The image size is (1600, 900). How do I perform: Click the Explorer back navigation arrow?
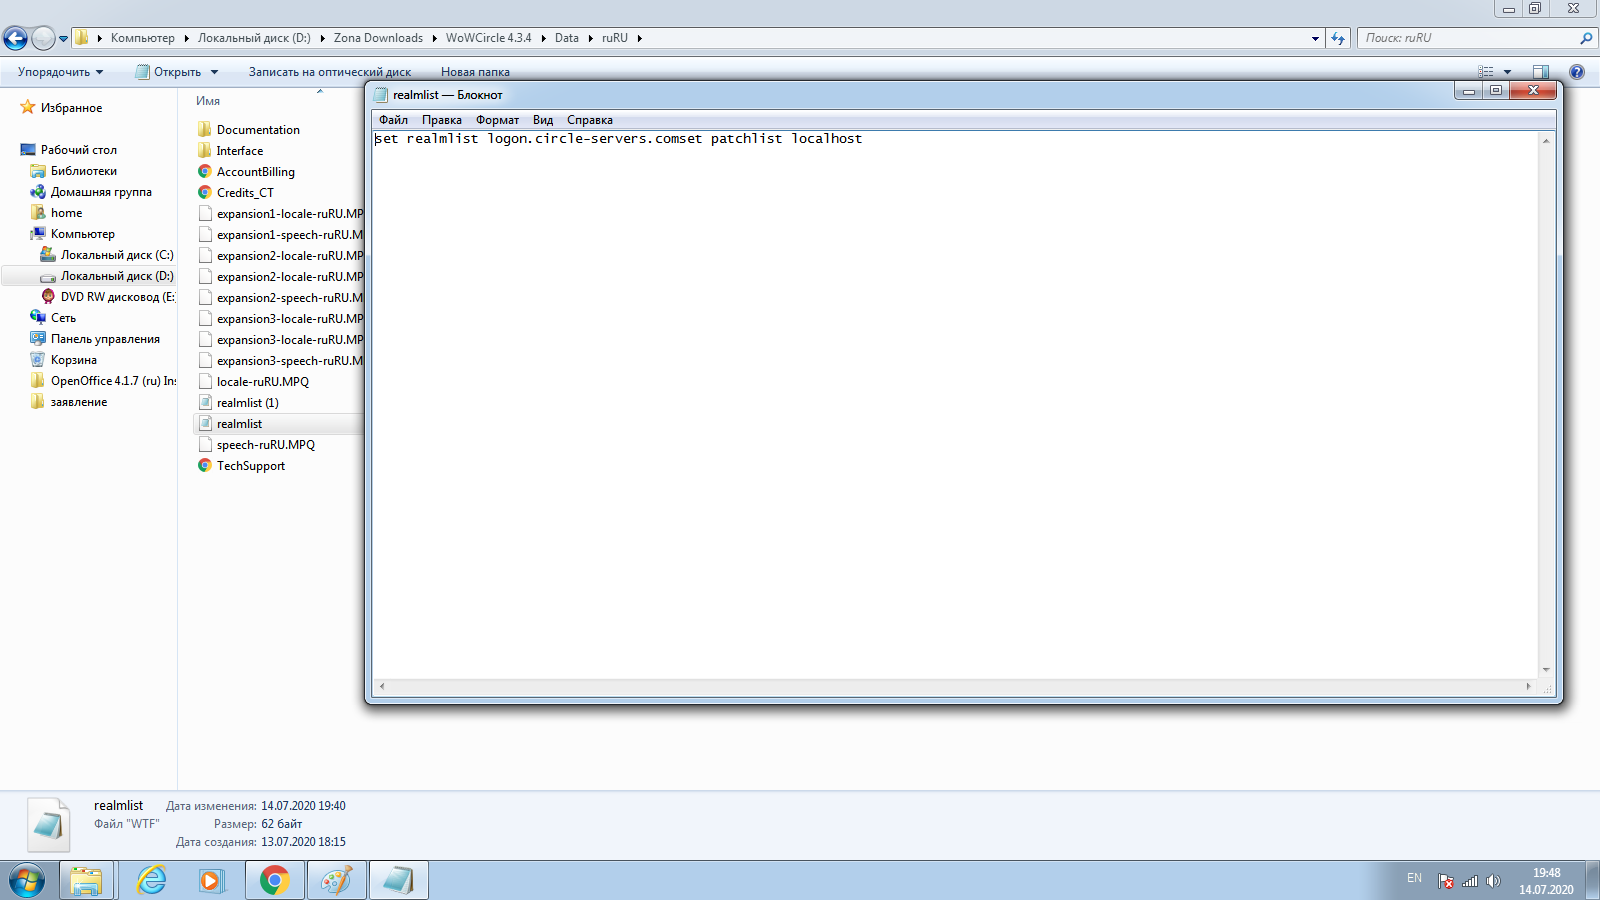pyautogui.click(x=15, y=38)
